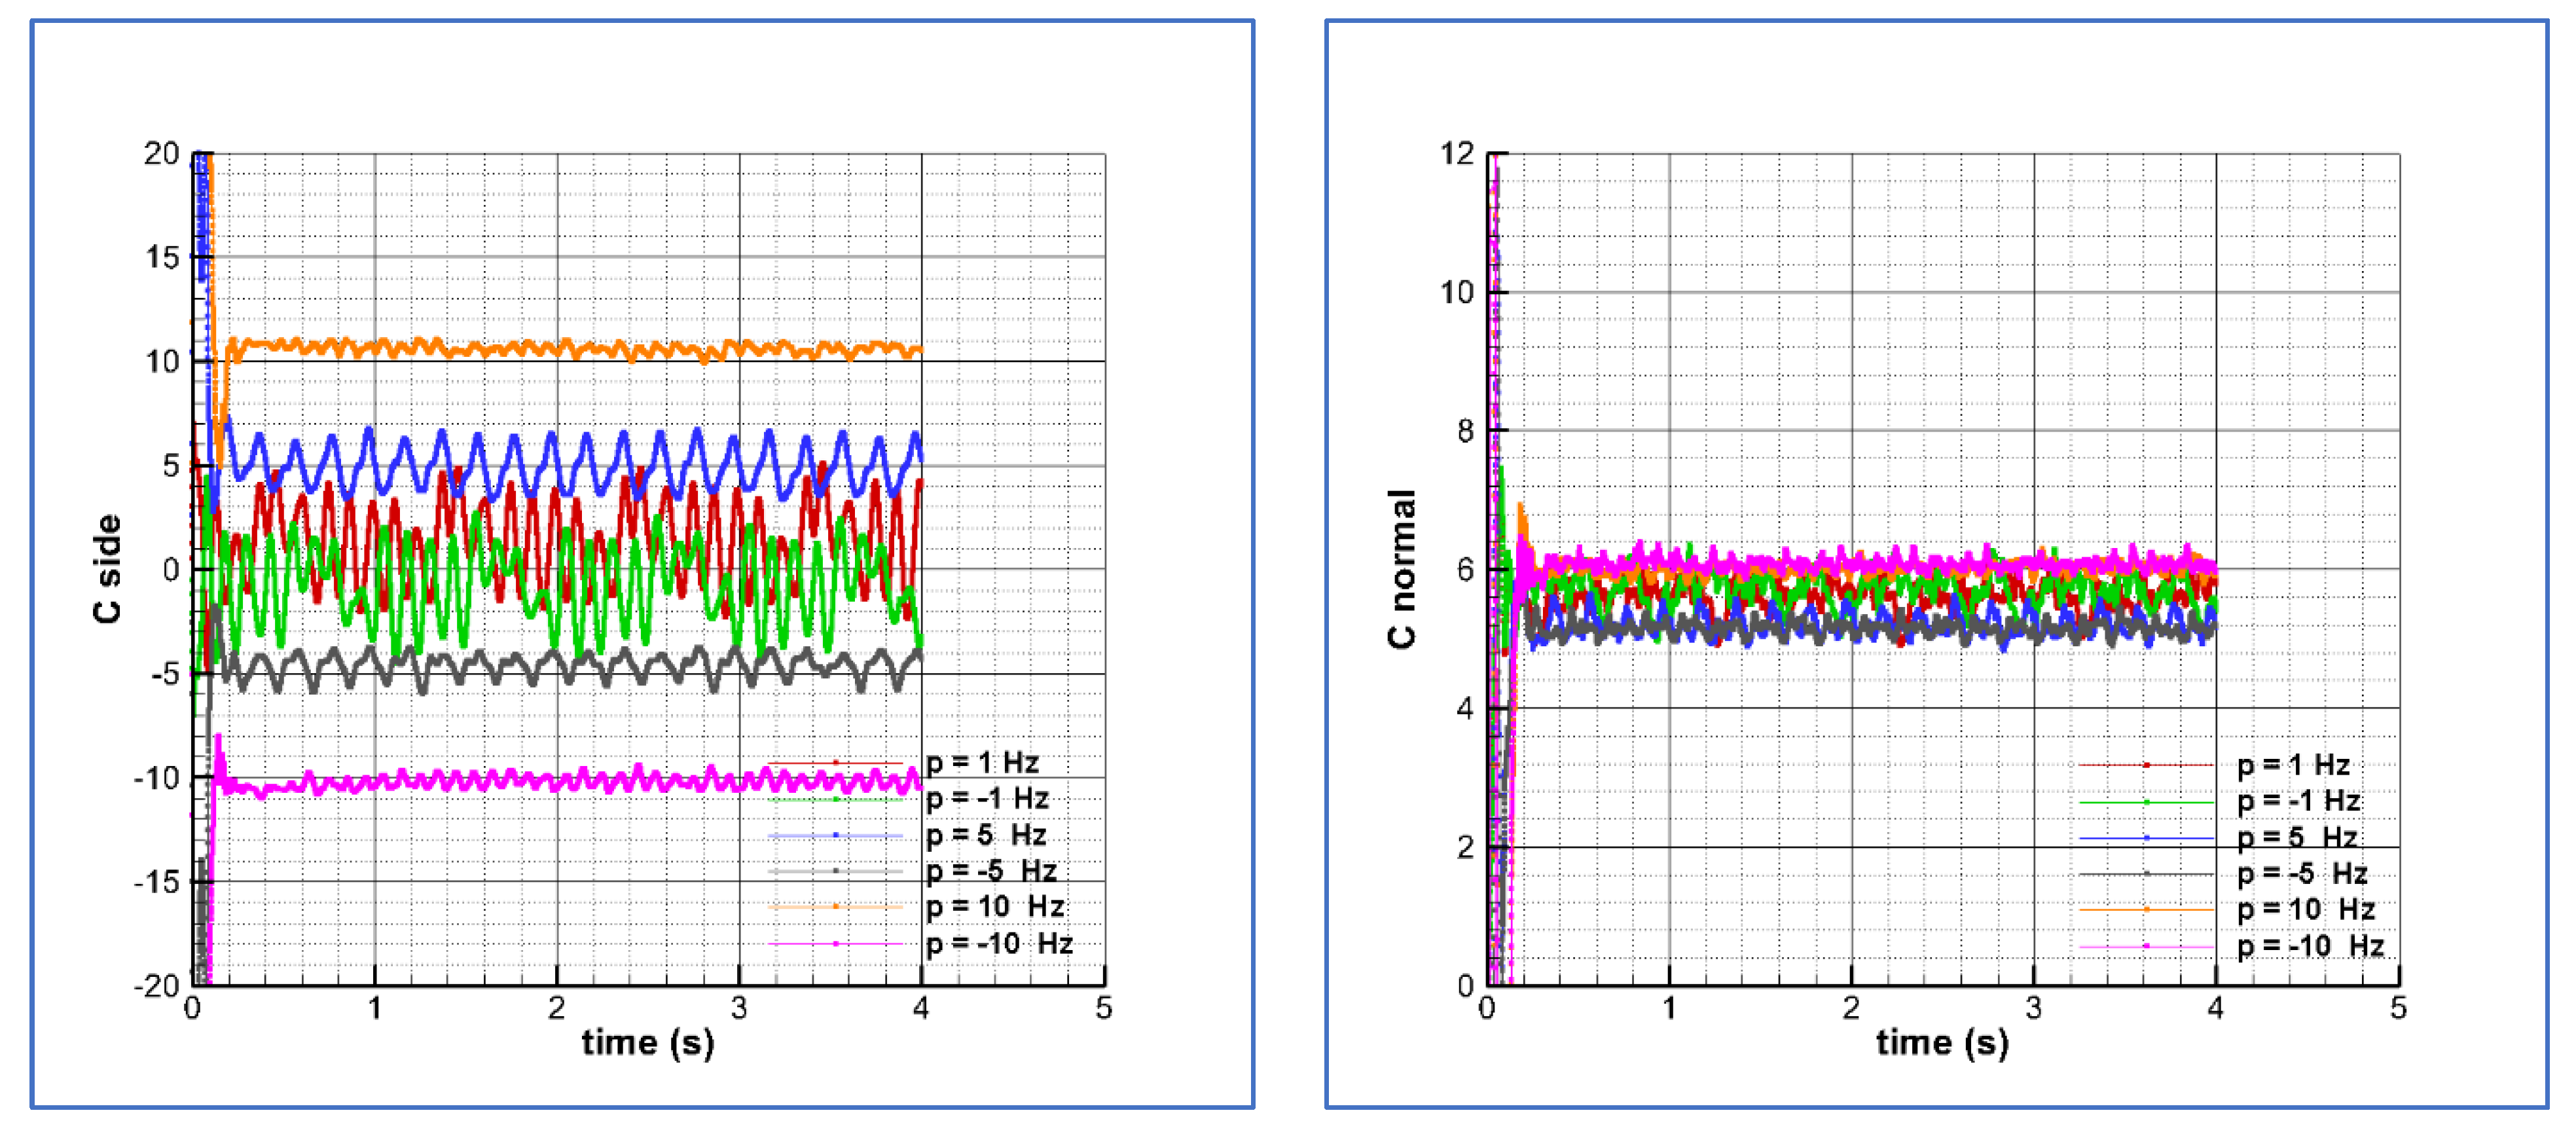Click the time (s) axis title under the C side plot

tap(648, 1043)
